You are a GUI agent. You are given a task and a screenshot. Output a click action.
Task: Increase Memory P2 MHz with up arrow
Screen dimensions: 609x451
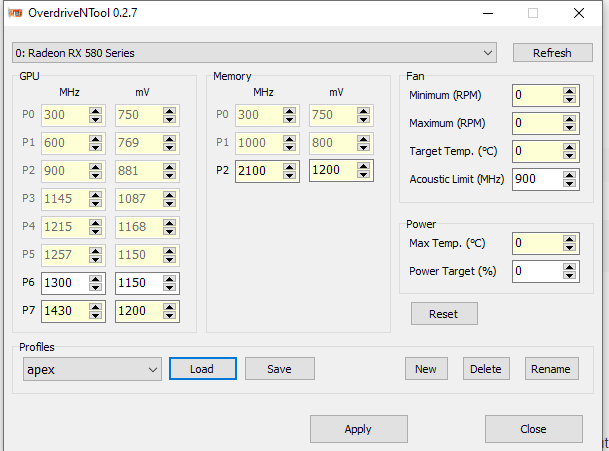[x=289, y=167]
